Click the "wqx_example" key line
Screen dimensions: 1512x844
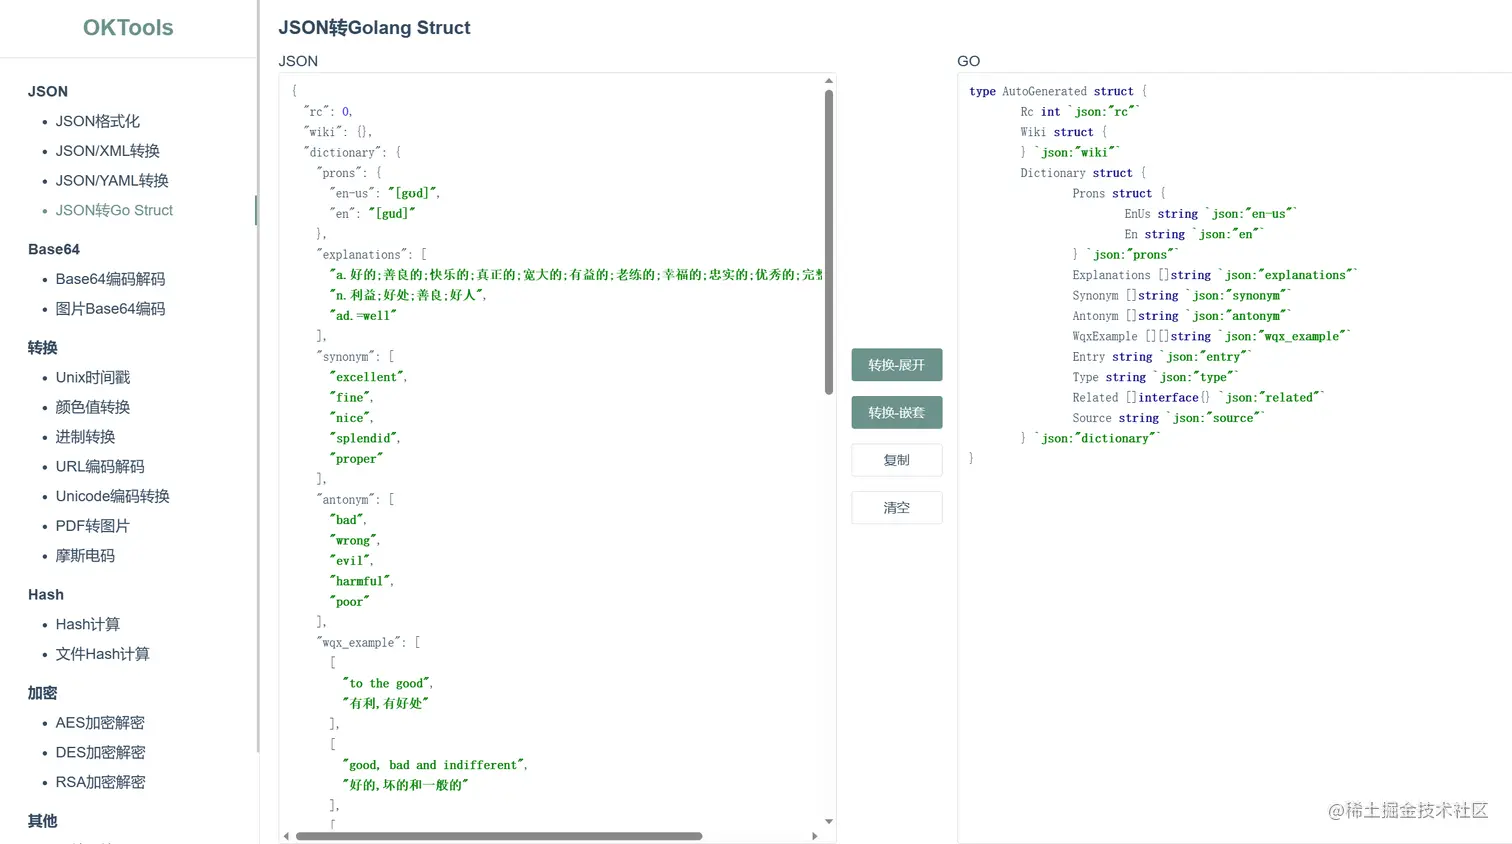tap(368, 642)
